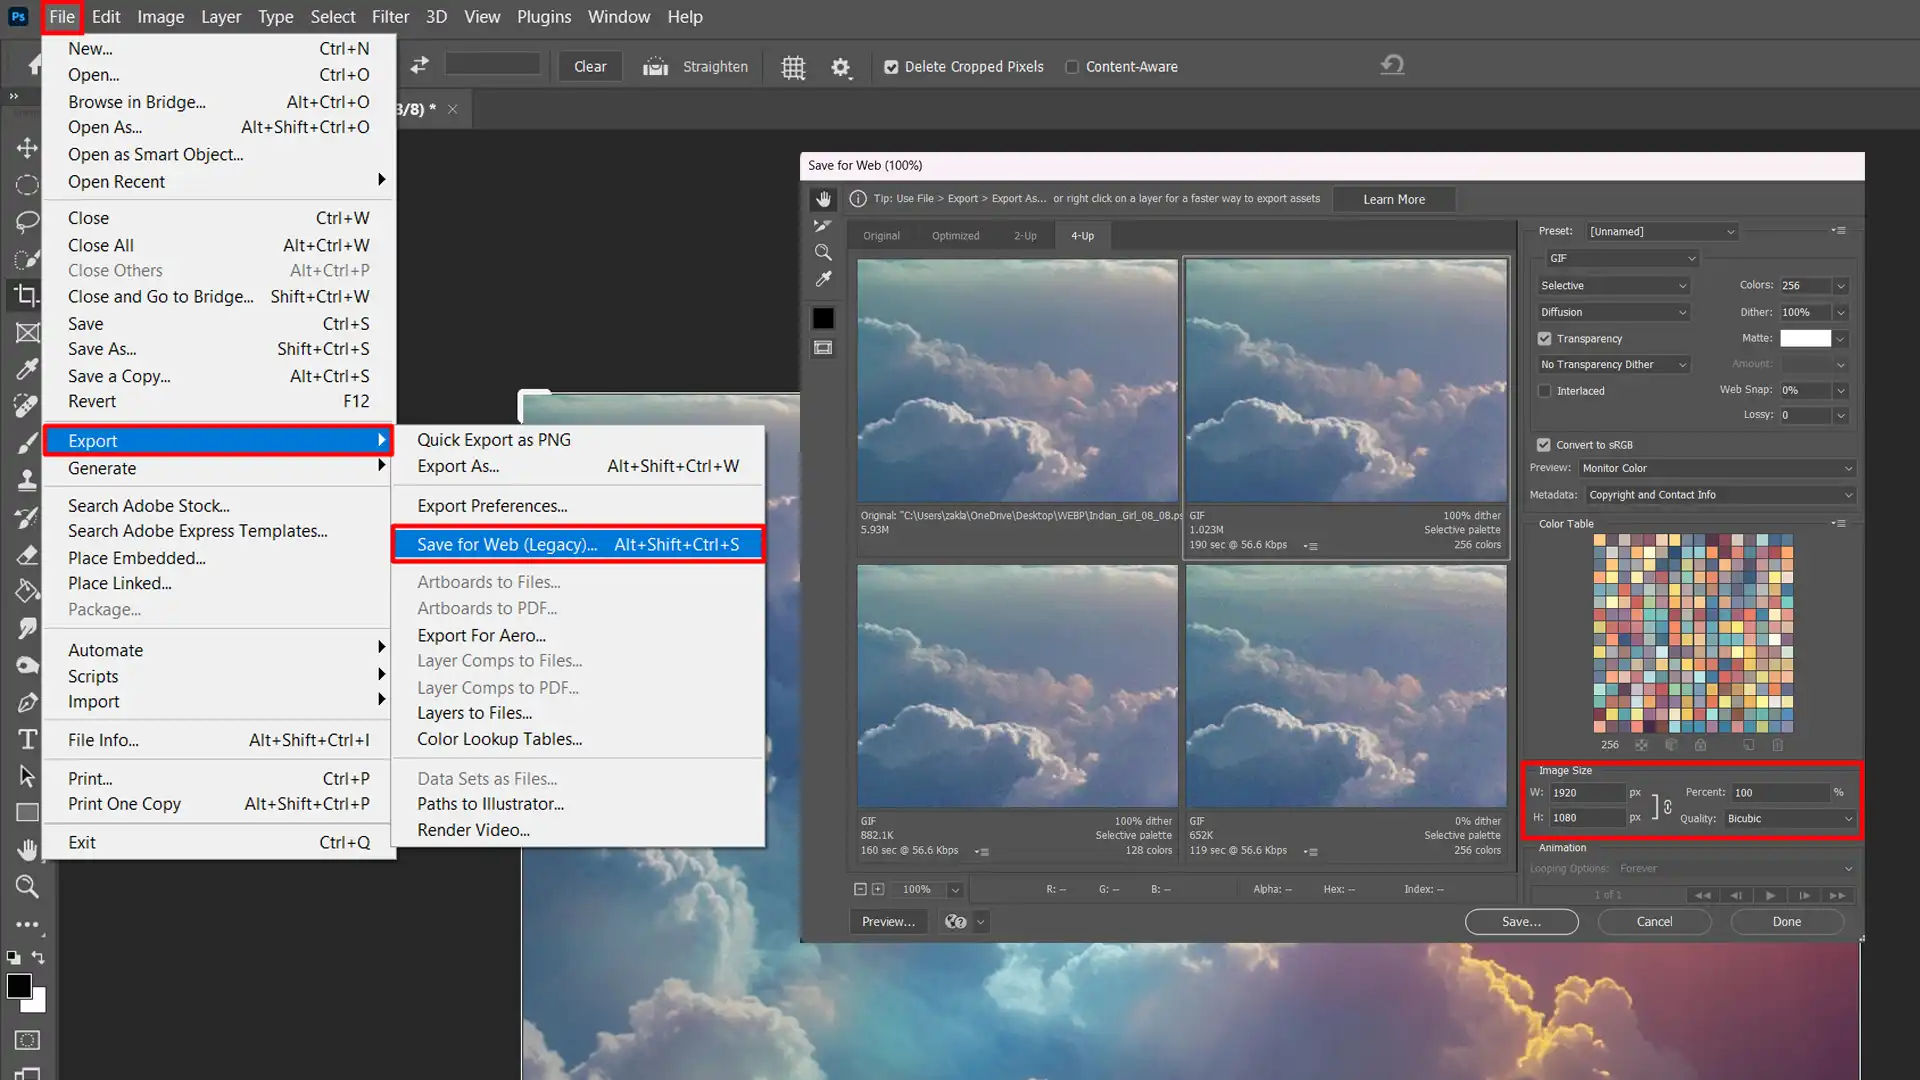Viewport: 1920px width, 1080px height.
Task: Open the Filter menu
Action: [390, 17]
